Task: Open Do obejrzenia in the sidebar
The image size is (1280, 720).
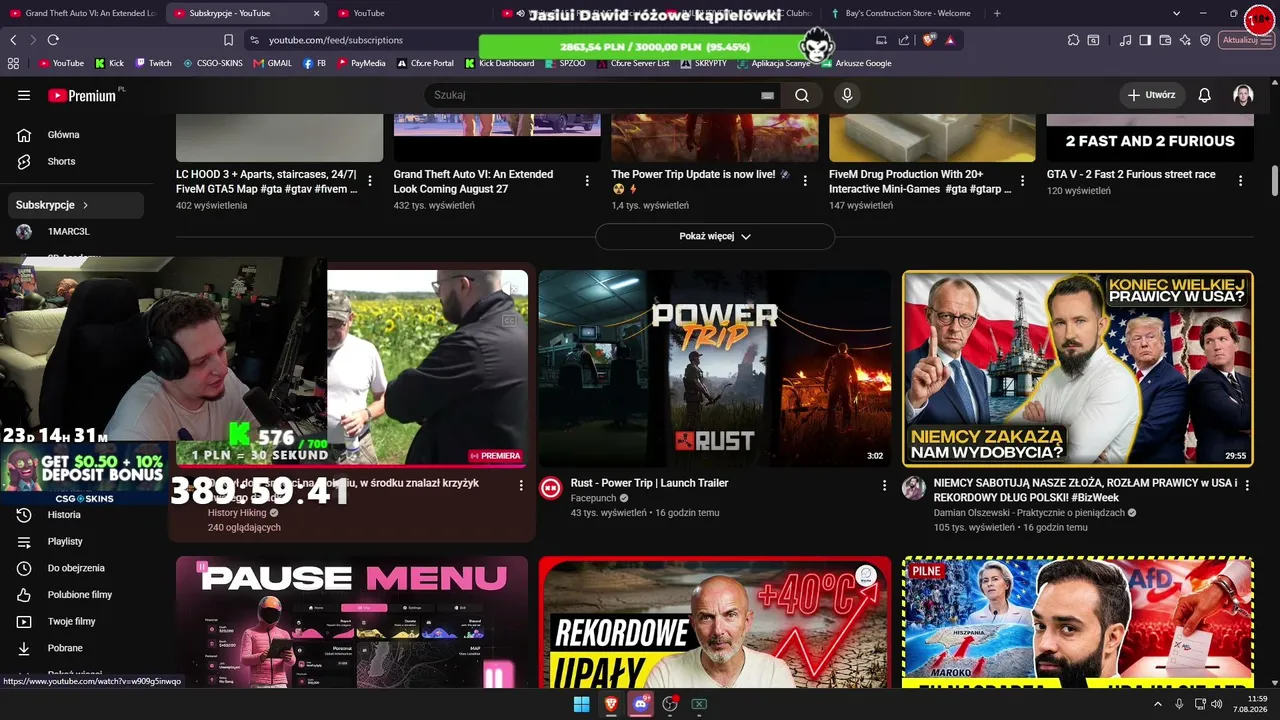Action: click(76, 568)
